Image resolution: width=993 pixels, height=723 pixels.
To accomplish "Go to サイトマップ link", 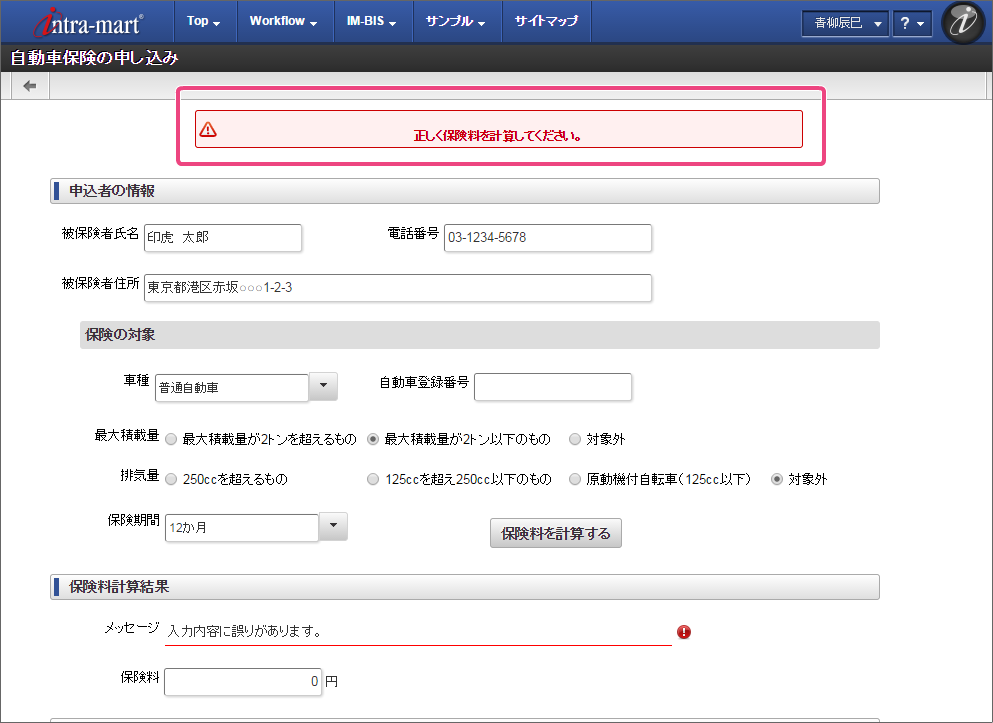I will click(546, 21).
